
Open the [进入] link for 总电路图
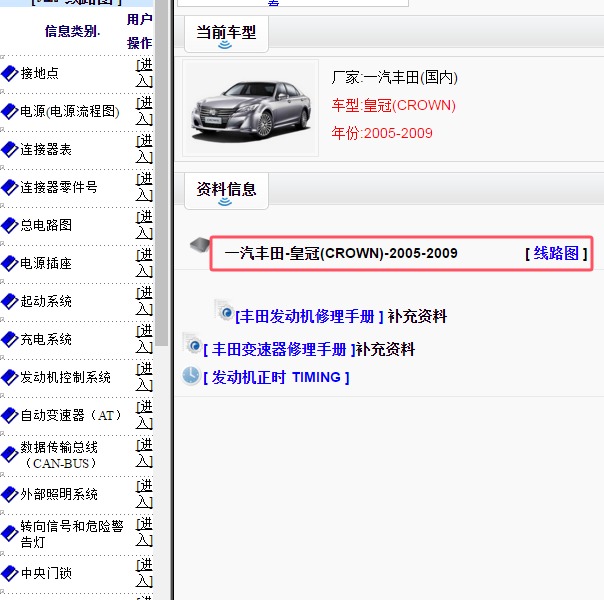pyautogui.click(x=144, y=225)
